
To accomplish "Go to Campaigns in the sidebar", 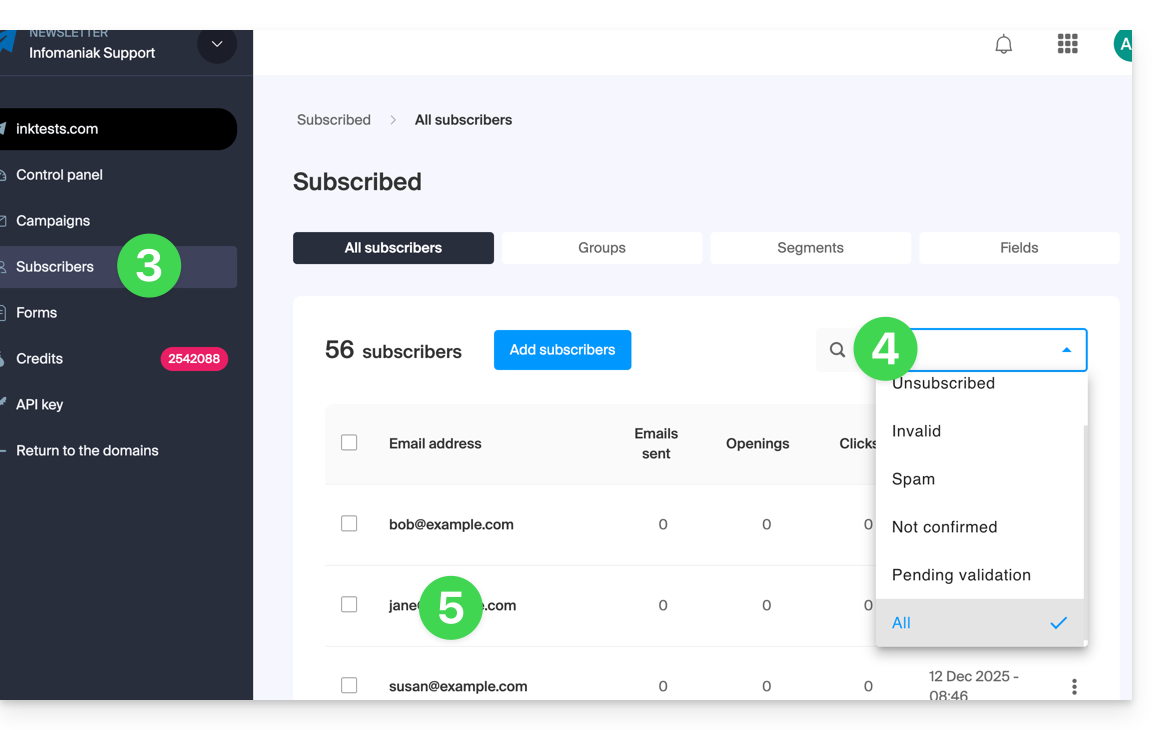I will point(53,221).
